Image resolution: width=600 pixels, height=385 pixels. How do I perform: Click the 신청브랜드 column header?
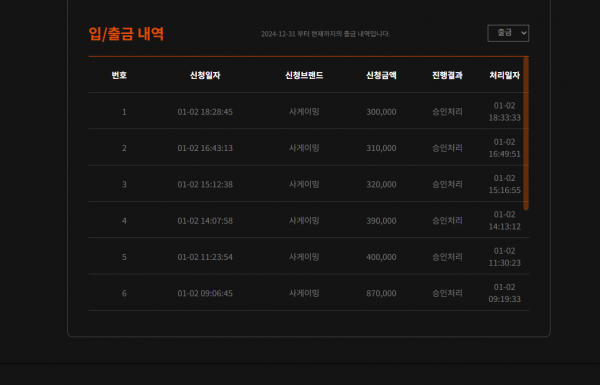(x=304, y=75)
